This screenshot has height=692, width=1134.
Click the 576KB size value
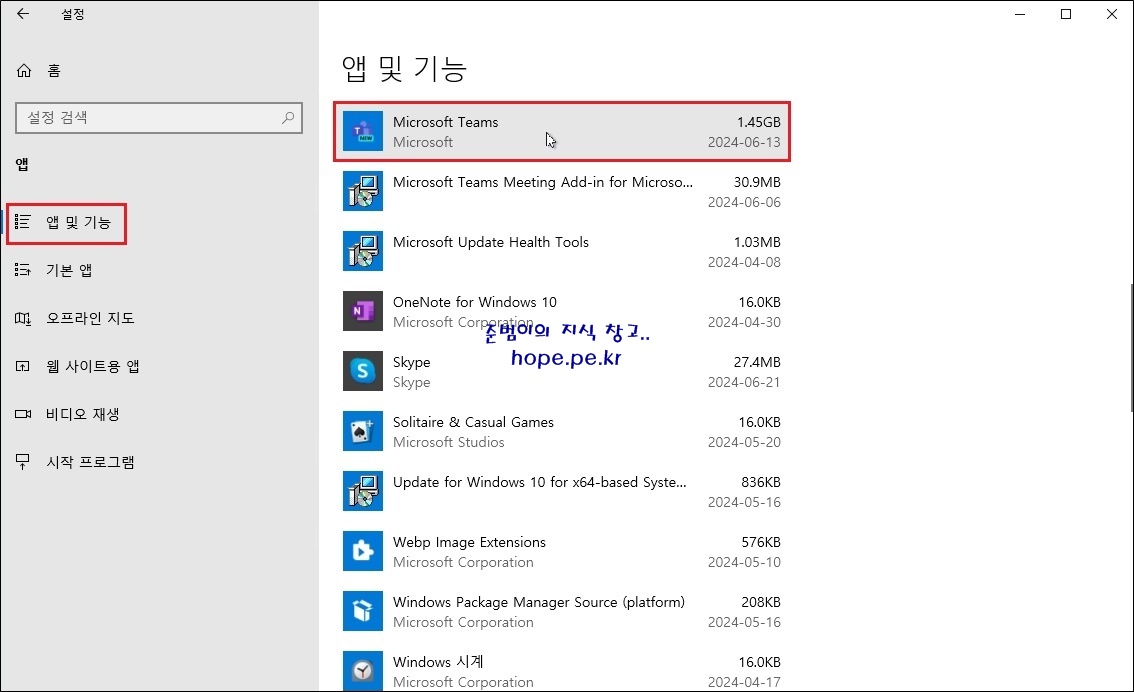761,542
